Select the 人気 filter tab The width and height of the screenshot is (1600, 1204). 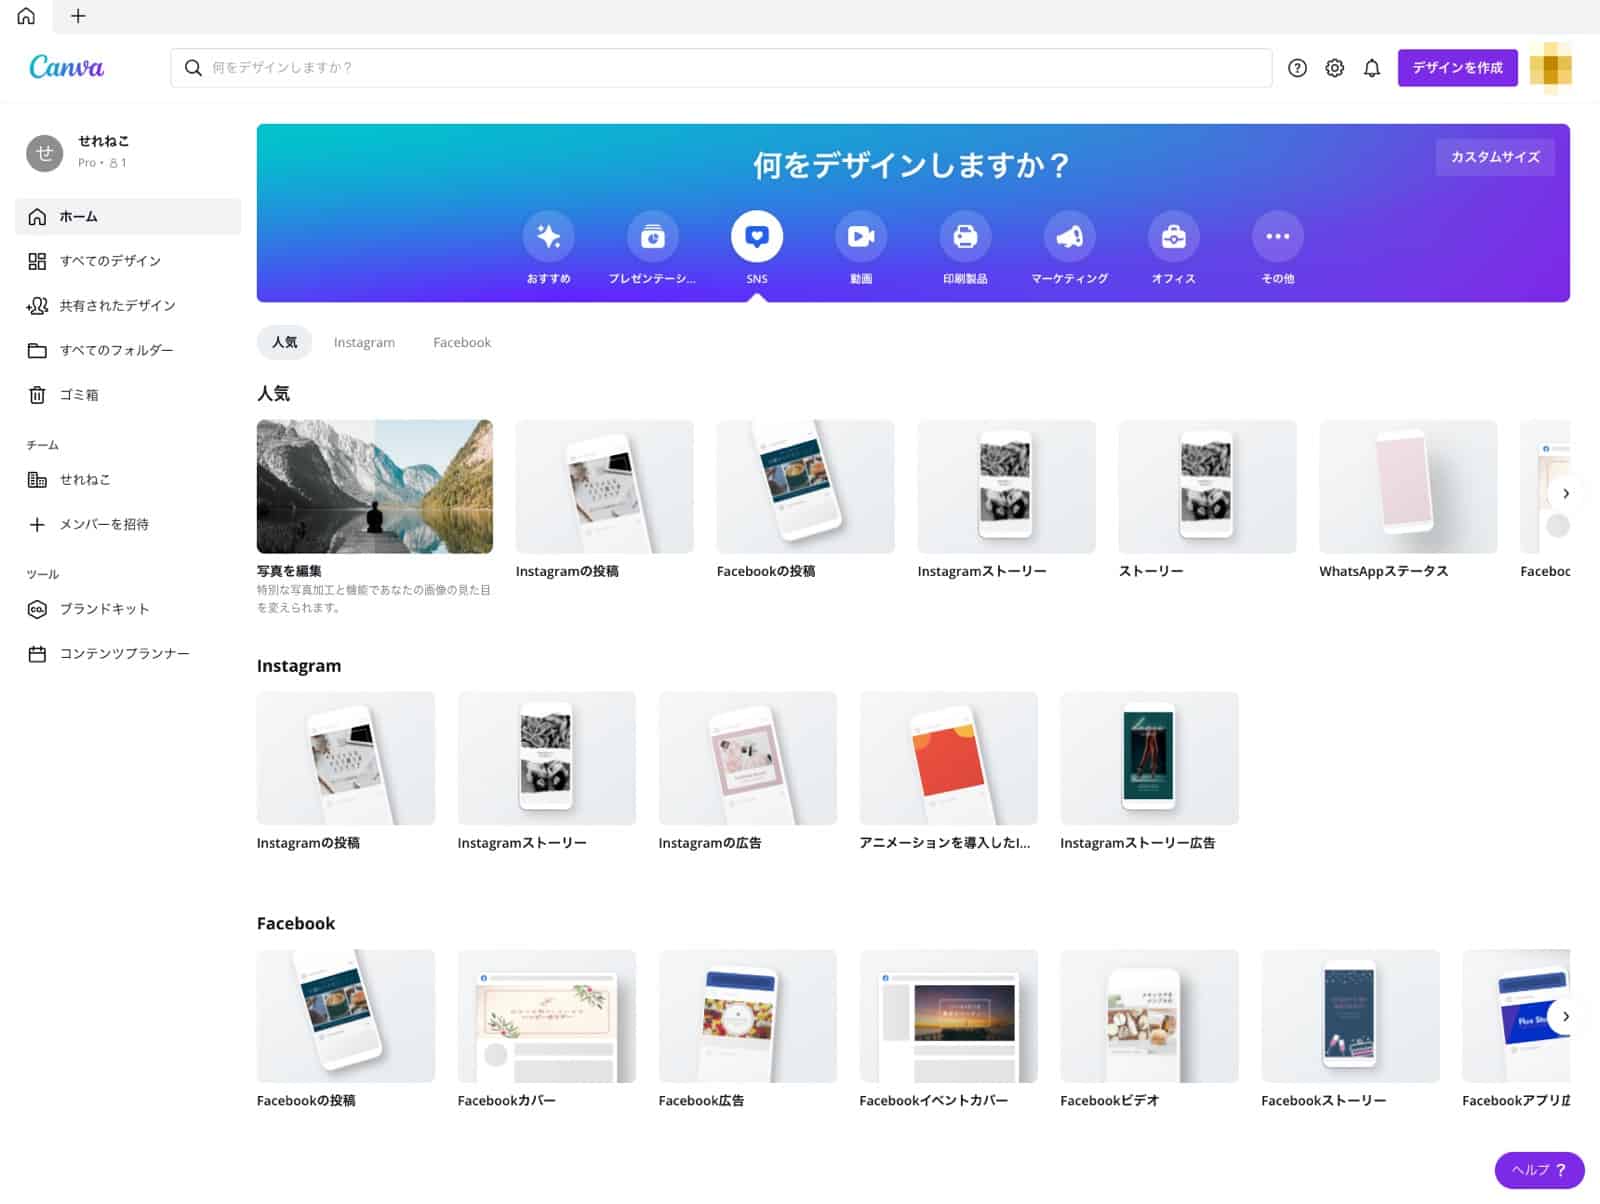point(284,342)
